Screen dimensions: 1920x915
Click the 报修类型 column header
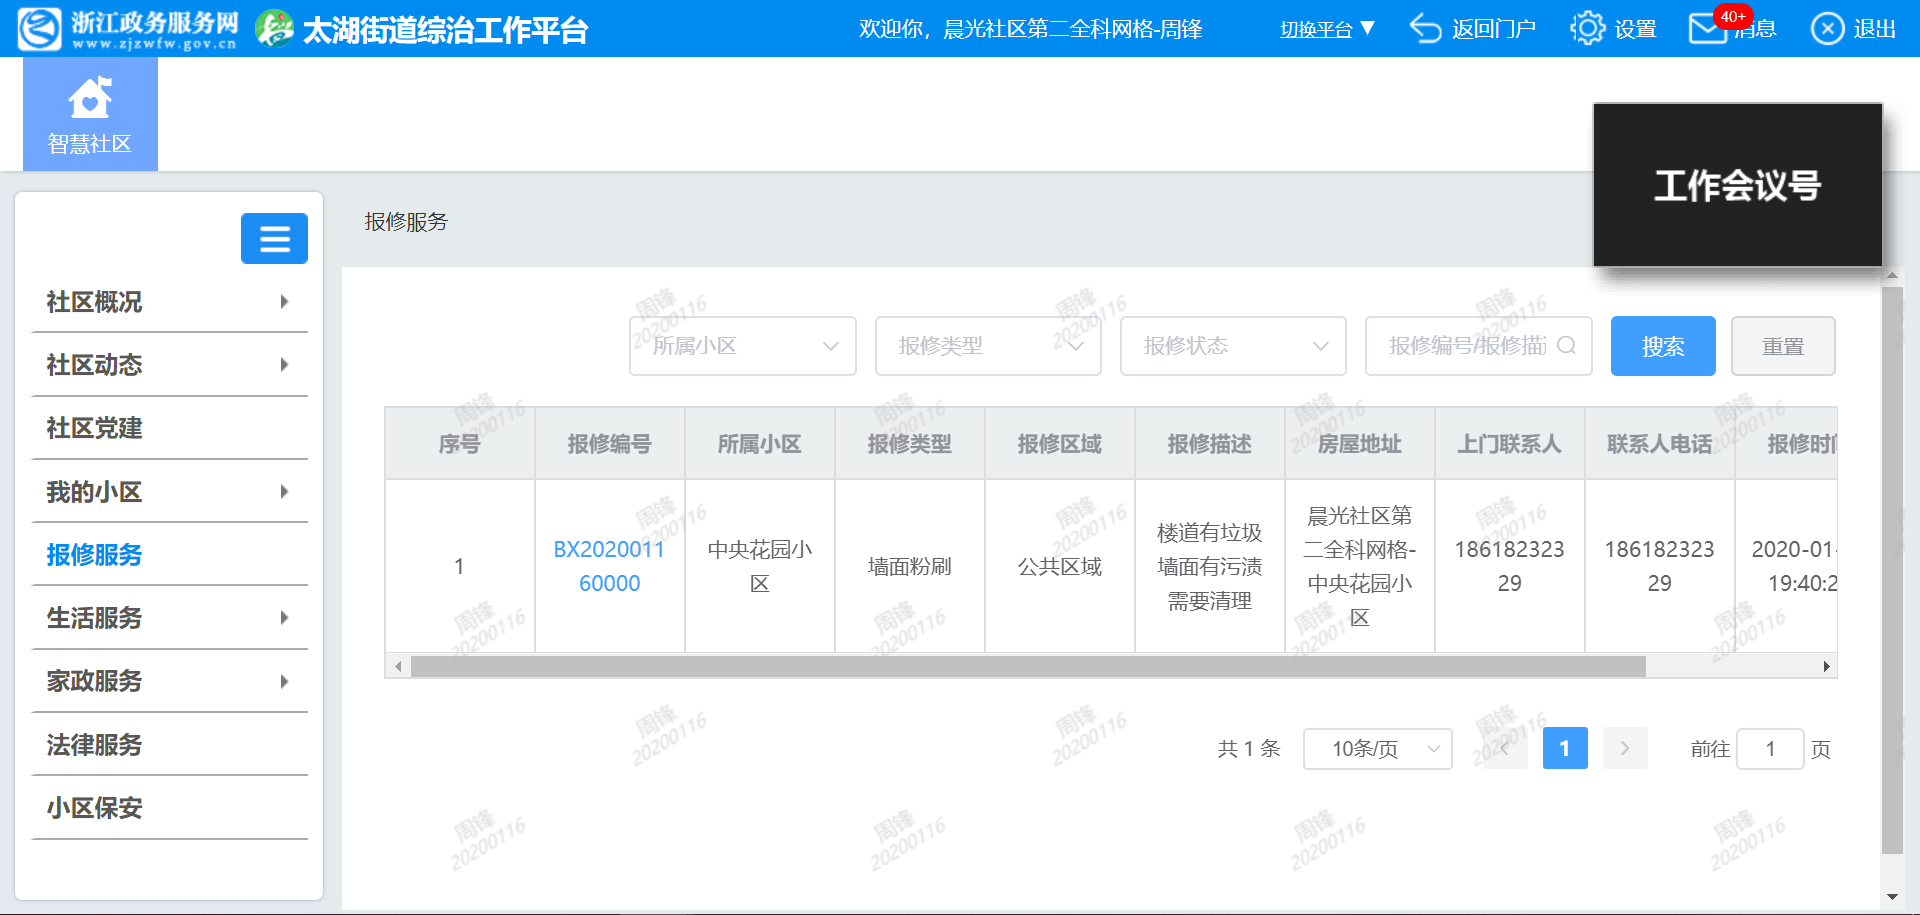tap(910, 443)
